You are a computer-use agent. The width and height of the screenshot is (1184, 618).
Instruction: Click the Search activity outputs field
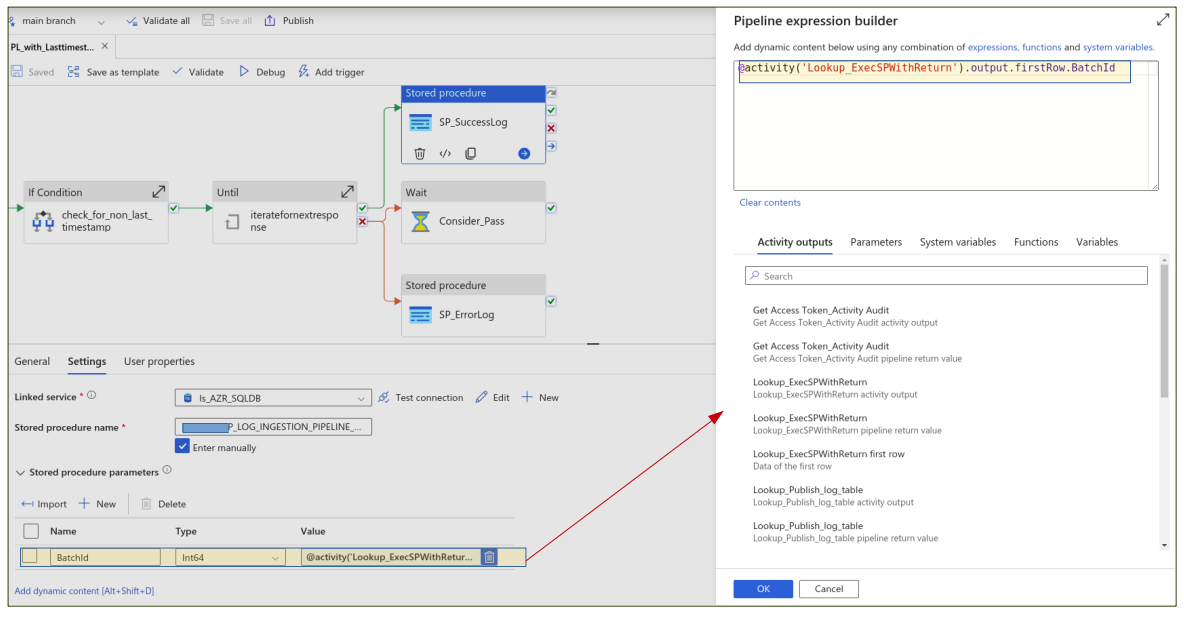click(x=946, y=276)
